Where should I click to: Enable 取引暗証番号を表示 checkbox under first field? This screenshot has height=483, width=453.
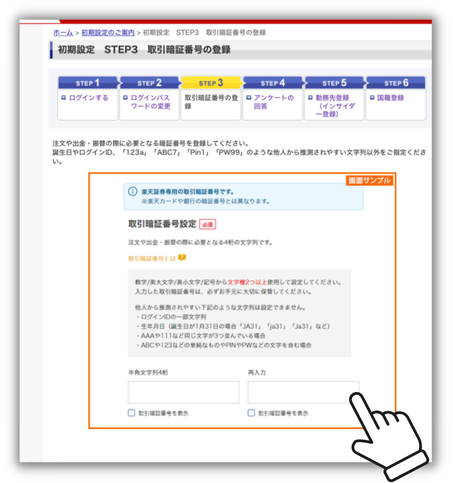pyautogui.click(x=132, y=413)
